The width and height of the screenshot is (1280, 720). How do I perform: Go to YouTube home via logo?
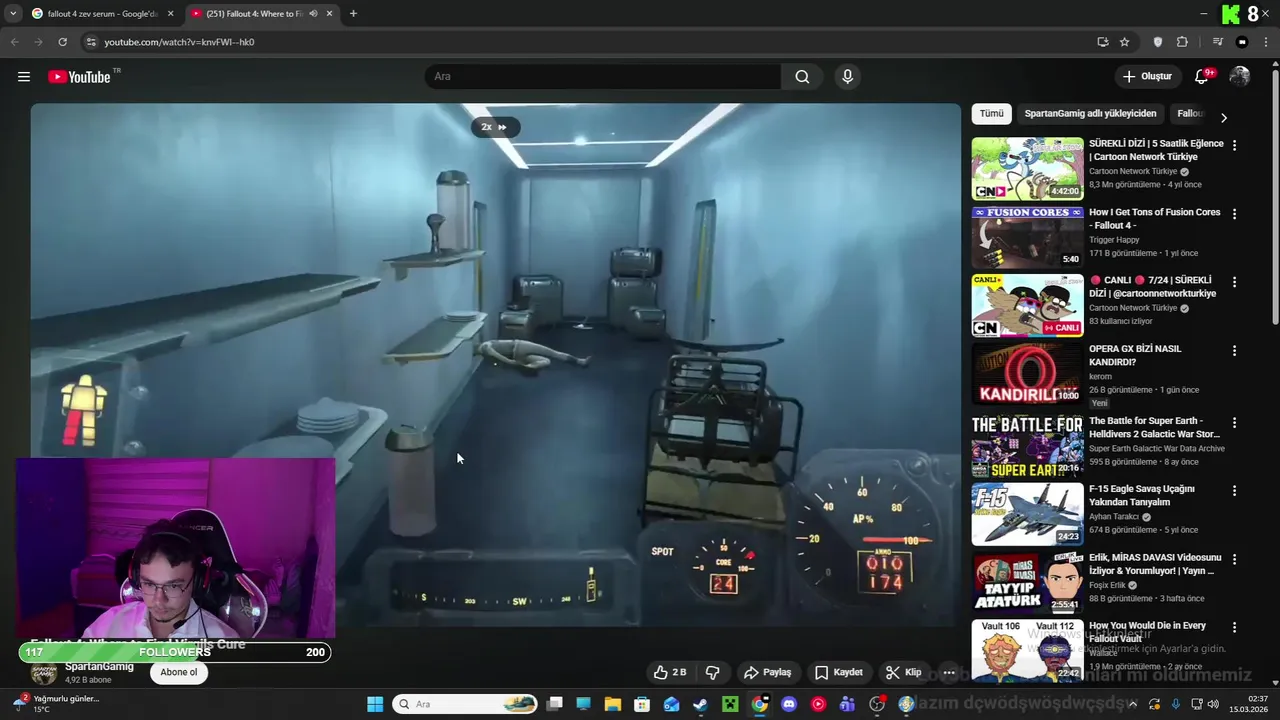(x=80, y=77)
